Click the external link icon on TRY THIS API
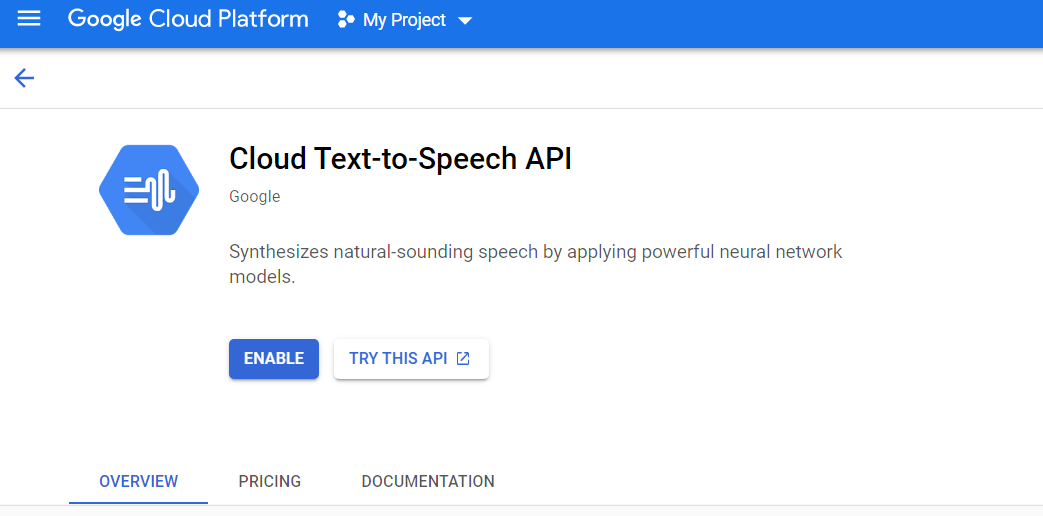The width and height of the screenshot is (1043, 516). tap(463, 358)
